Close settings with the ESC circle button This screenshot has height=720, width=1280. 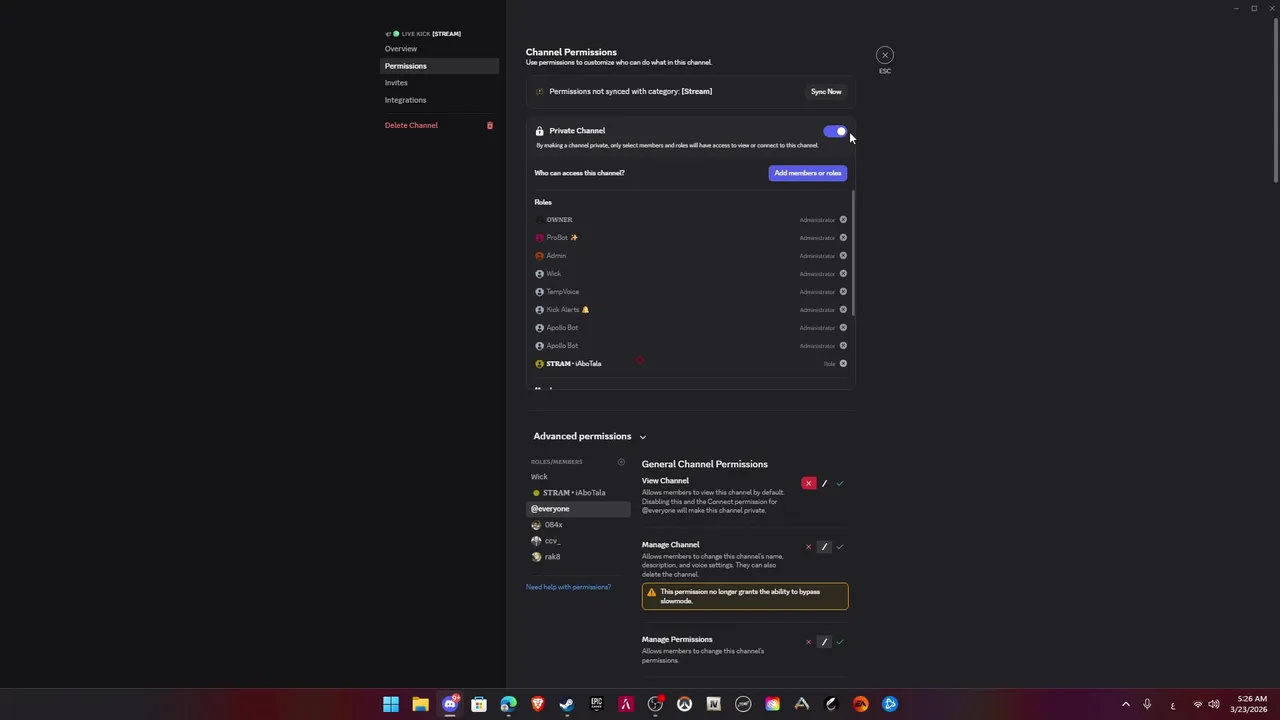885,55
